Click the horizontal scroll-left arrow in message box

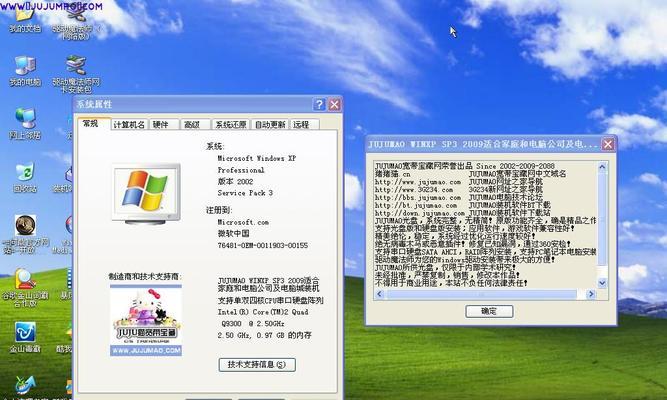379,294
